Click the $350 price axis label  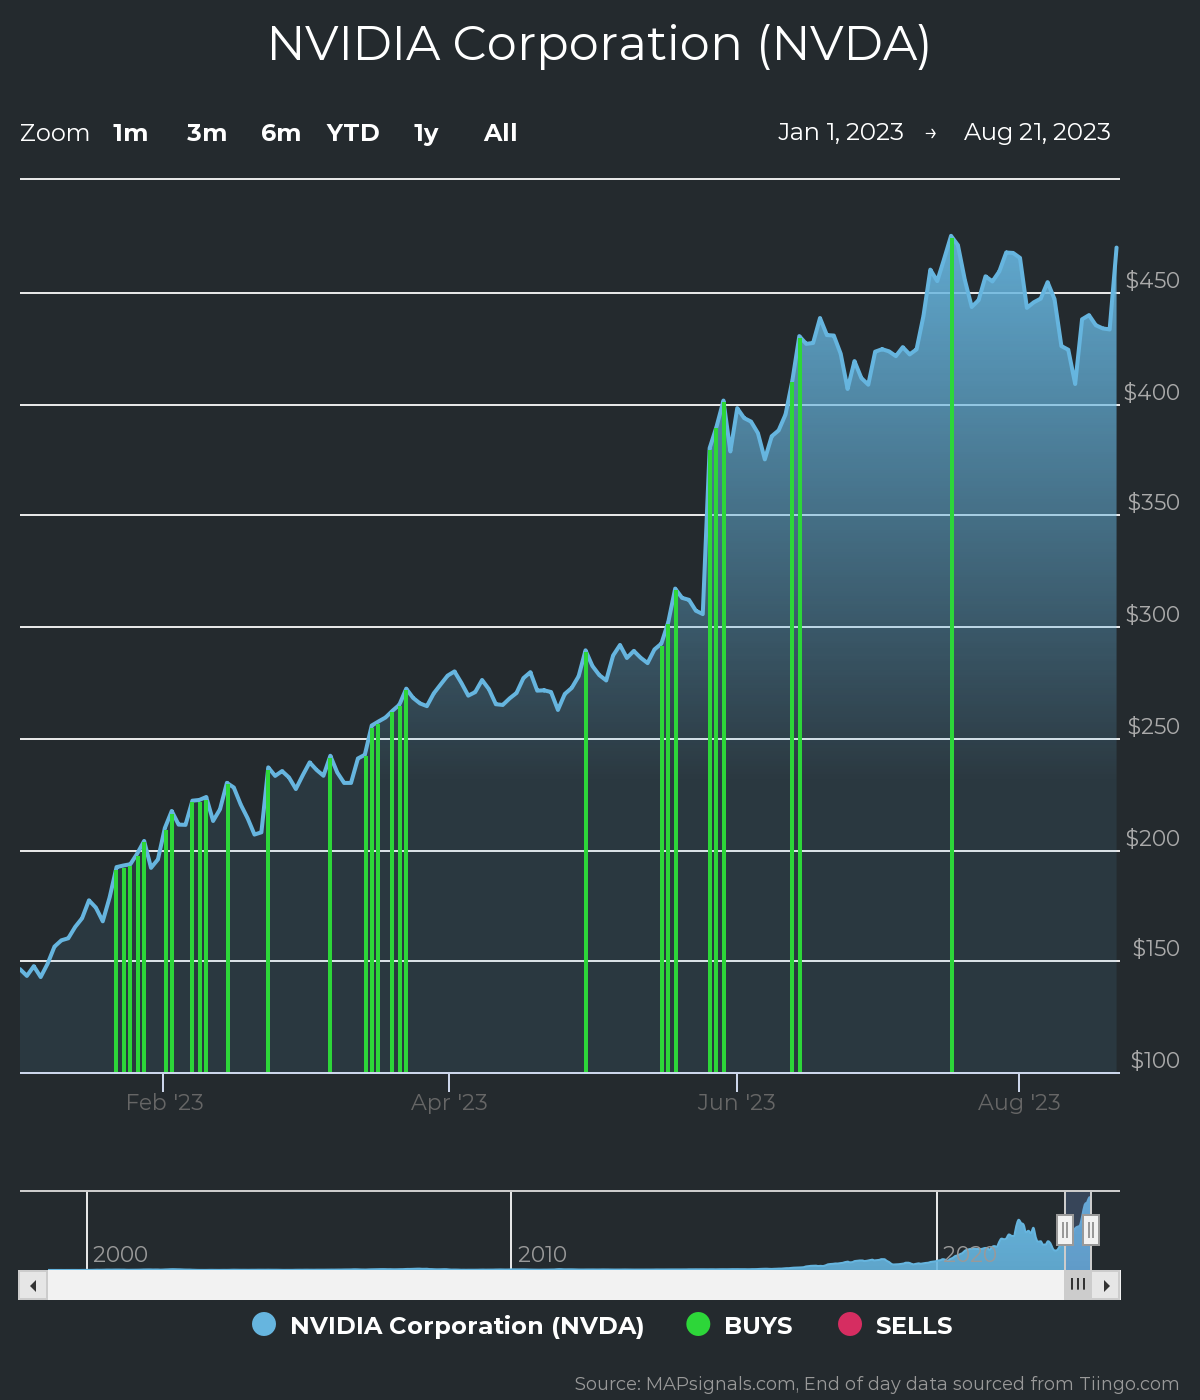click(x=1154, y=502)
